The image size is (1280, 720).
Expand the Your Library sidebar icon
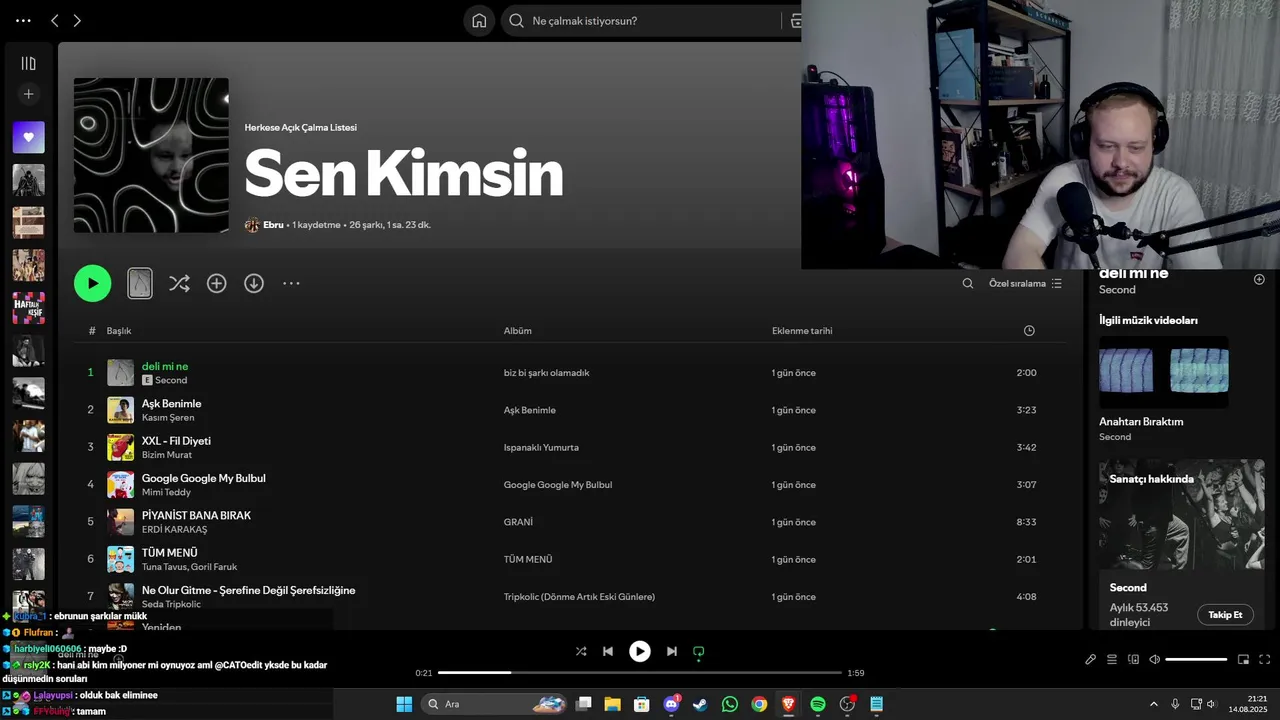point(28,63)
